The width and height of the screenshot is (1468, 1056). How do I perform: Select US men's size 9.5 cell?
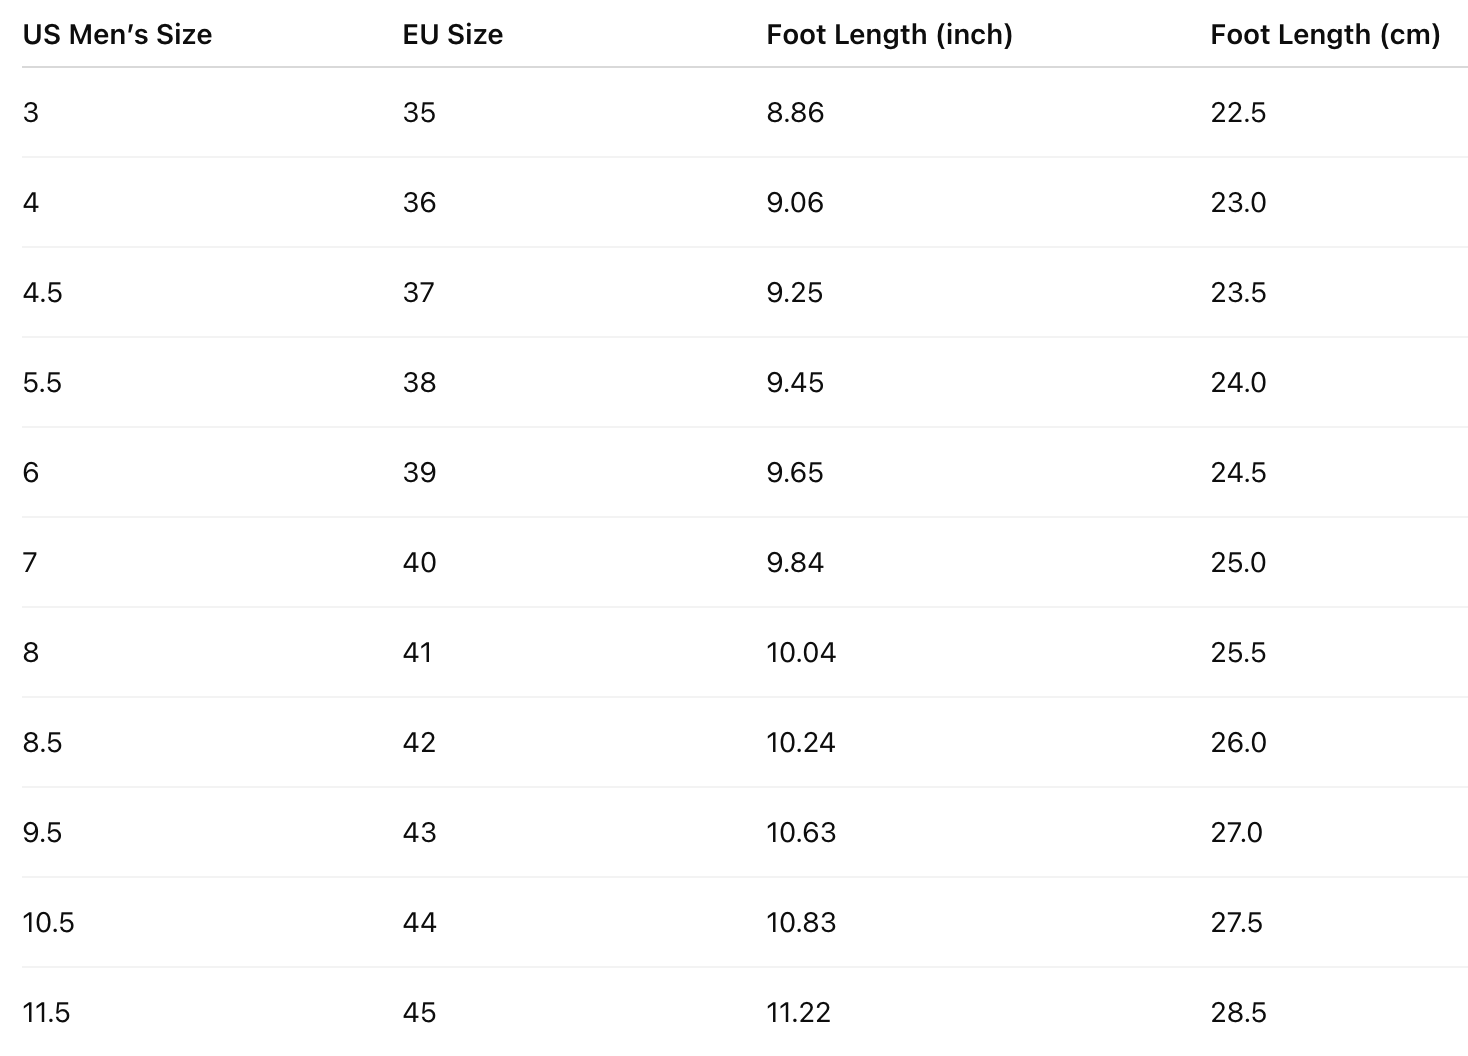pos(42,833)
